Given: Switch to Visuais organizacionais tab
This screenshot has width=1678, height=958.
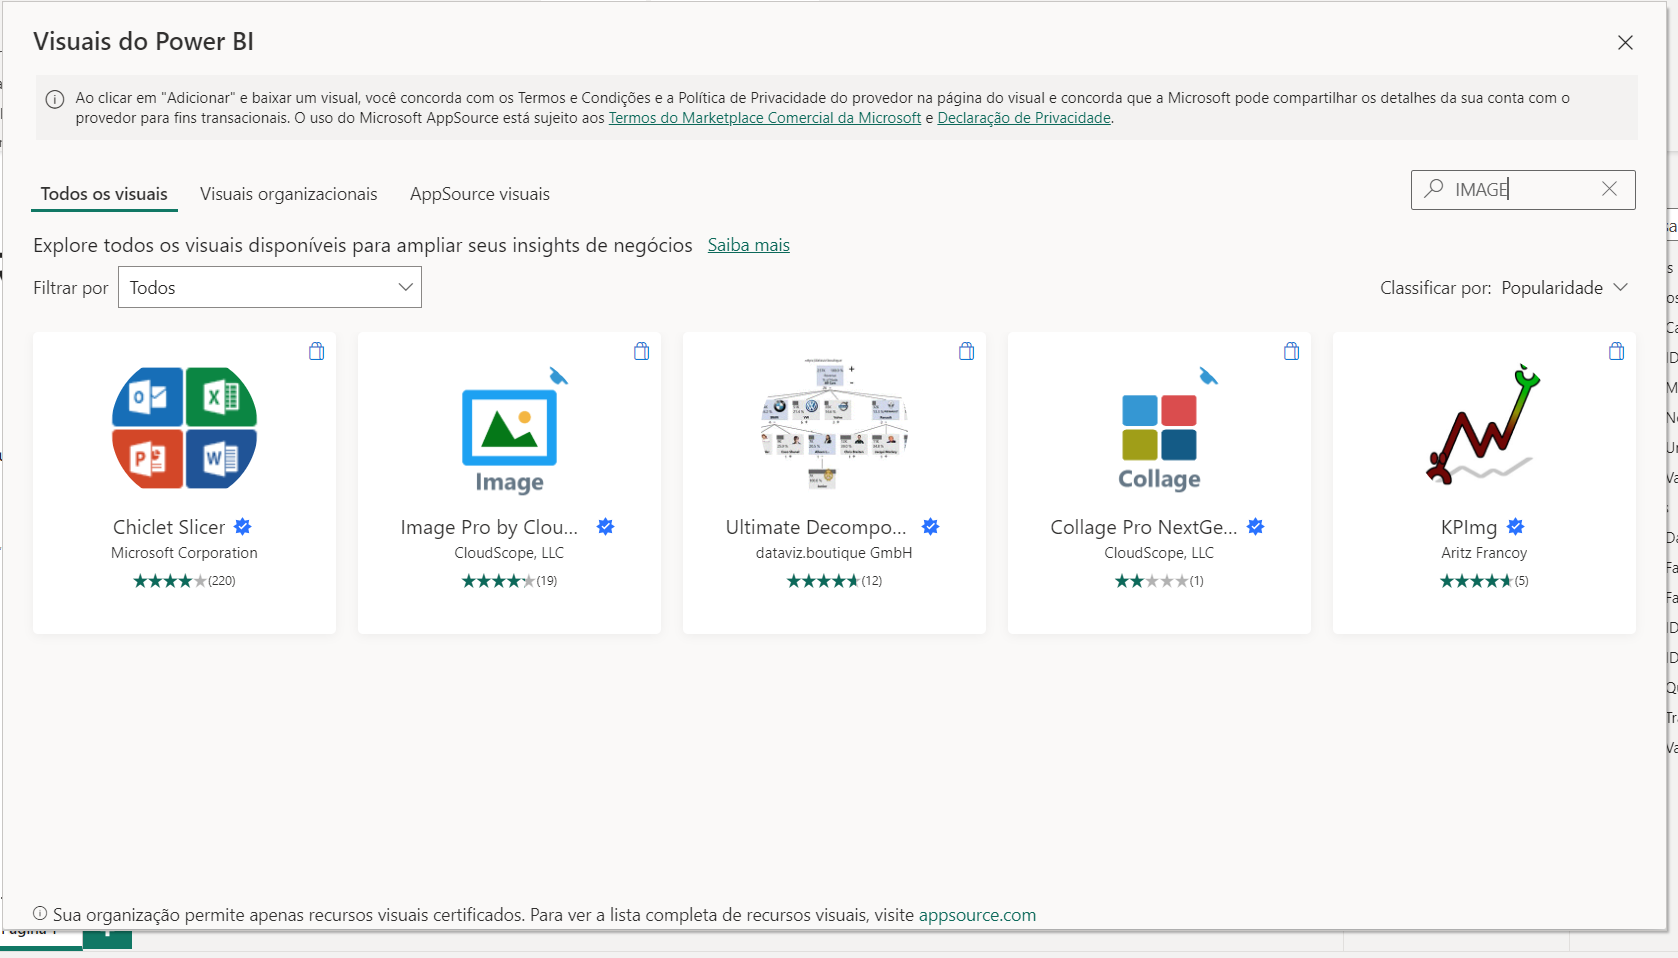Looking at the screenshot, I should click(x=289, y=194).
